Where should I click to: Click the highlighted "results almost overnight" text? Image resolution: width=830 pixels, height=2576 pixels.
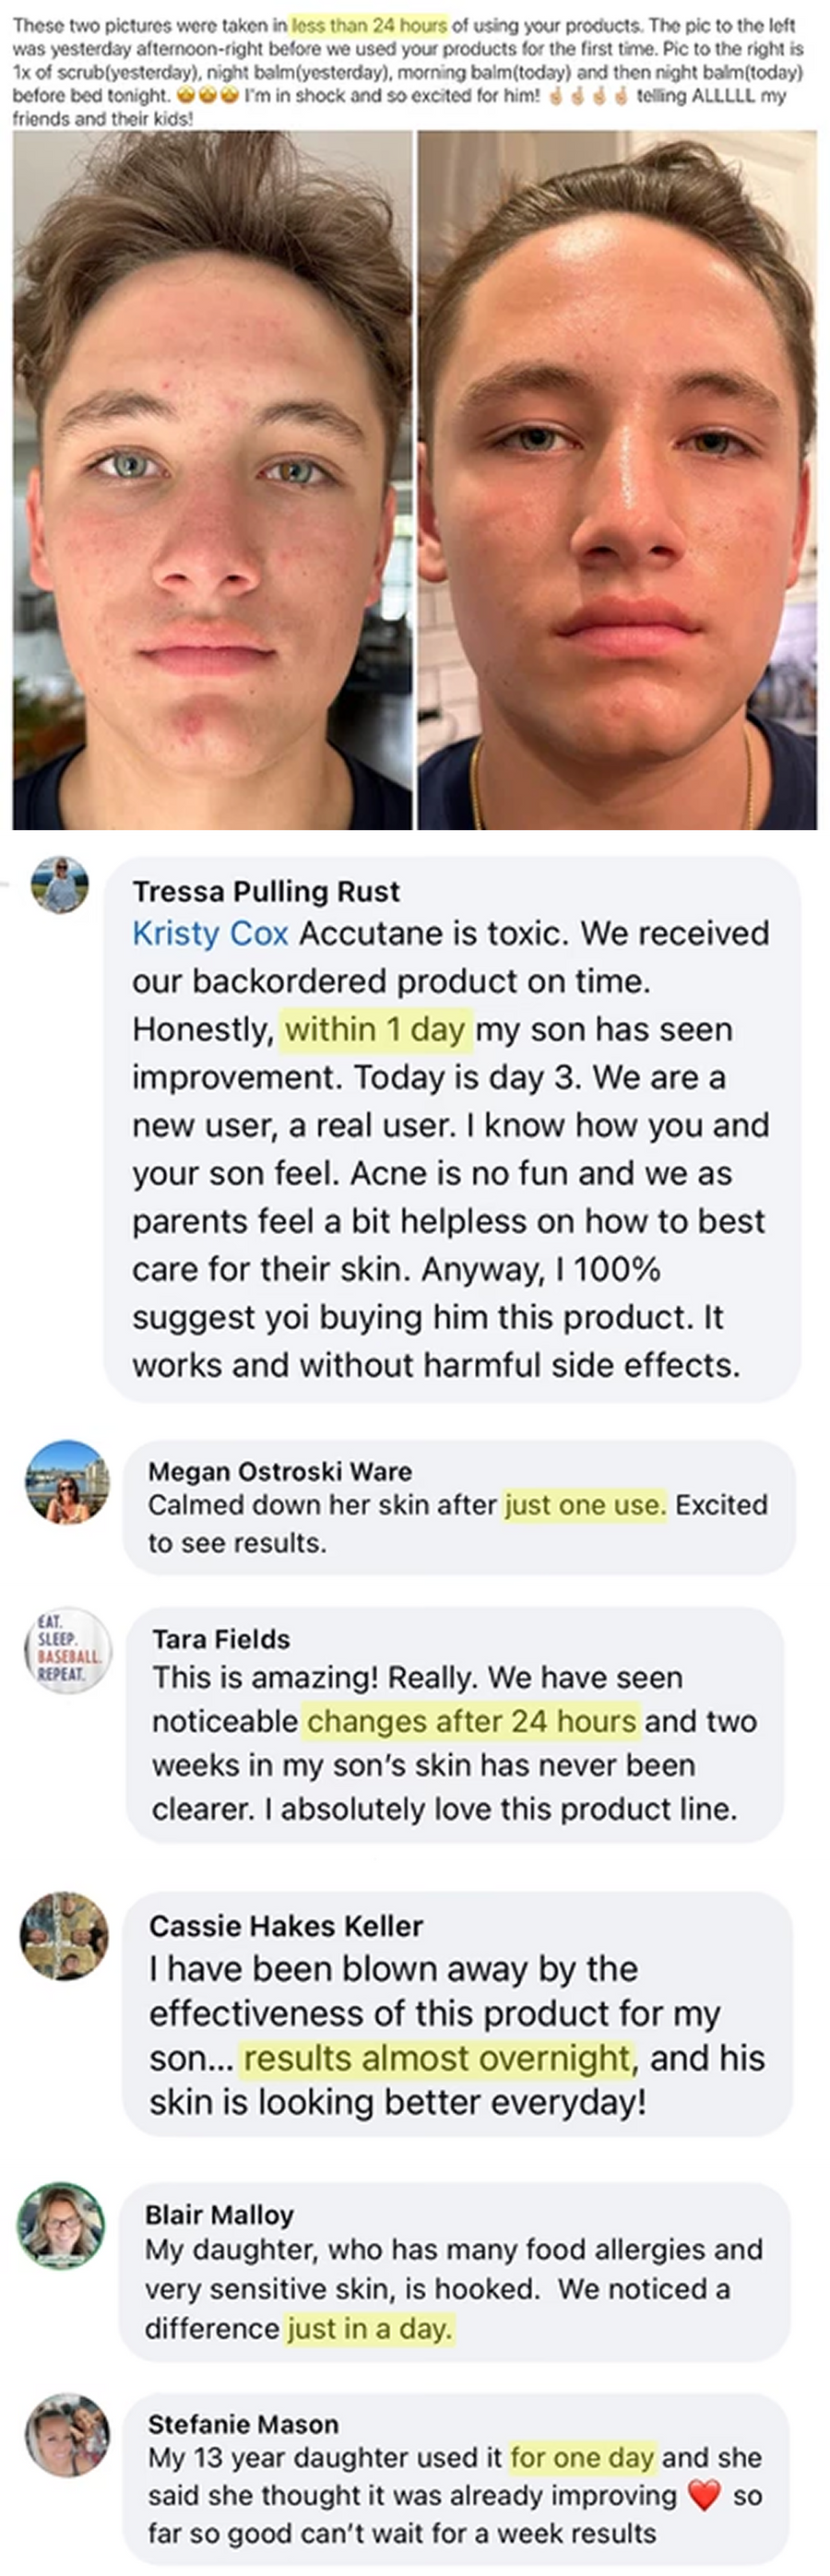pos(438,2058)
